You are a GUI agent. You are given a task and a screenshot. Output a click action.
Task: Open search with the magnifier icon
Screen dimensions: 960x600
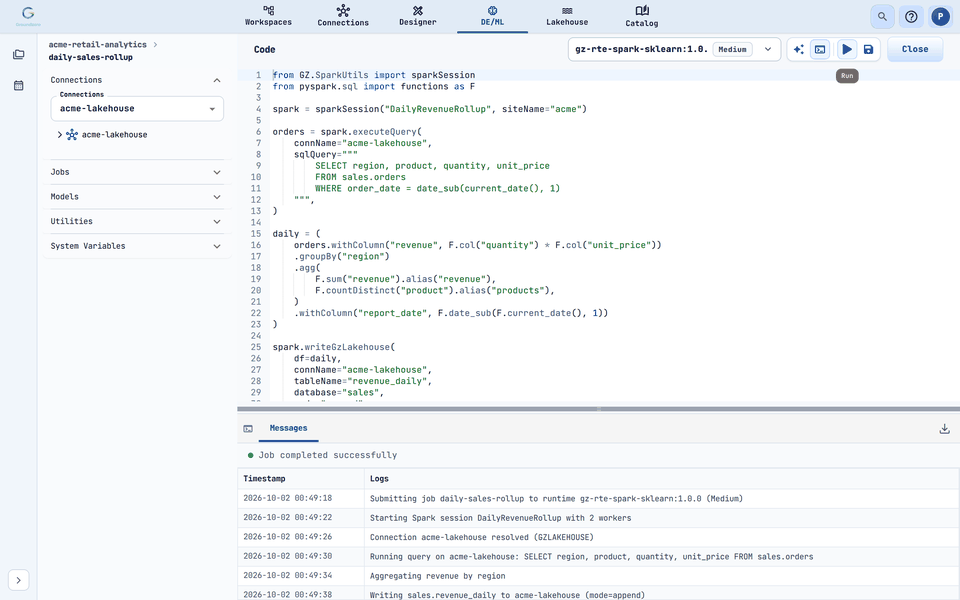pos(882,17)
